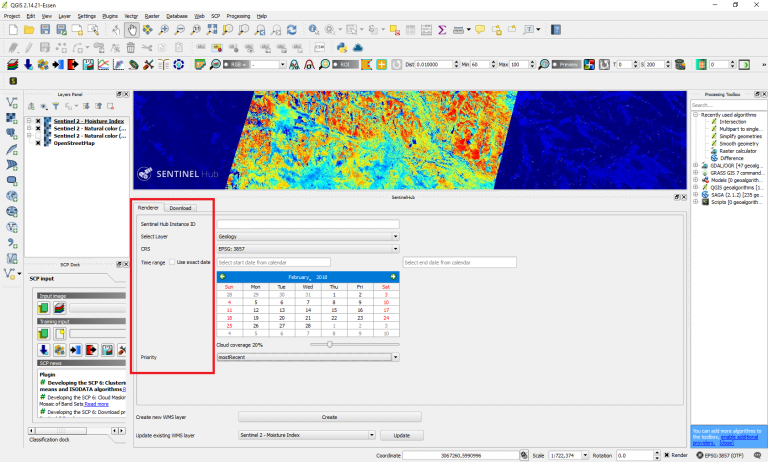
Task: Click the SCP Dock input image refresh icon
Action: click(x=44, y=308)
